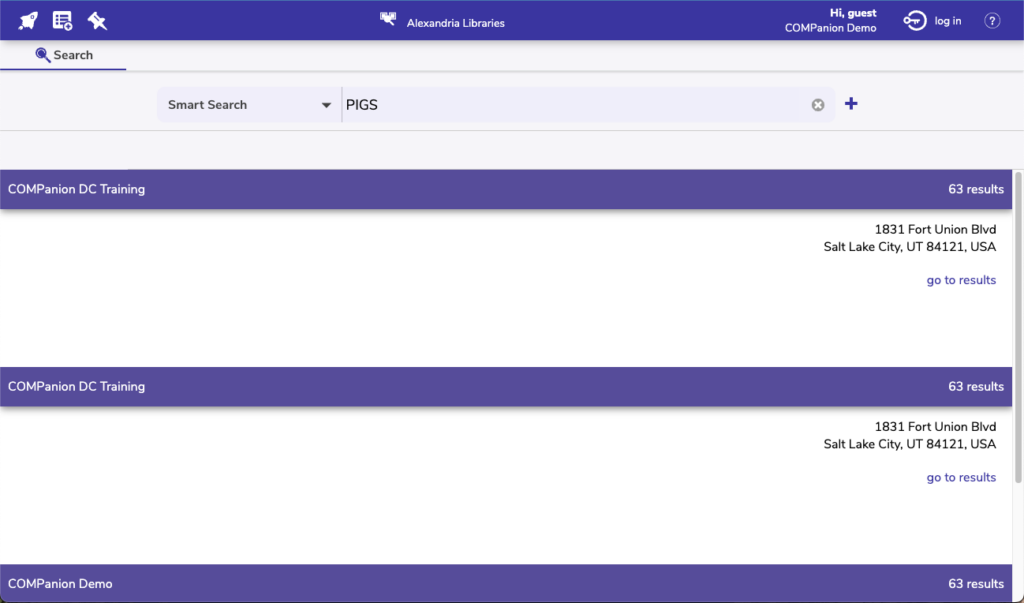1024x603 pixels.
Task: Open the list with plus icon
Action: coord(62,21)
